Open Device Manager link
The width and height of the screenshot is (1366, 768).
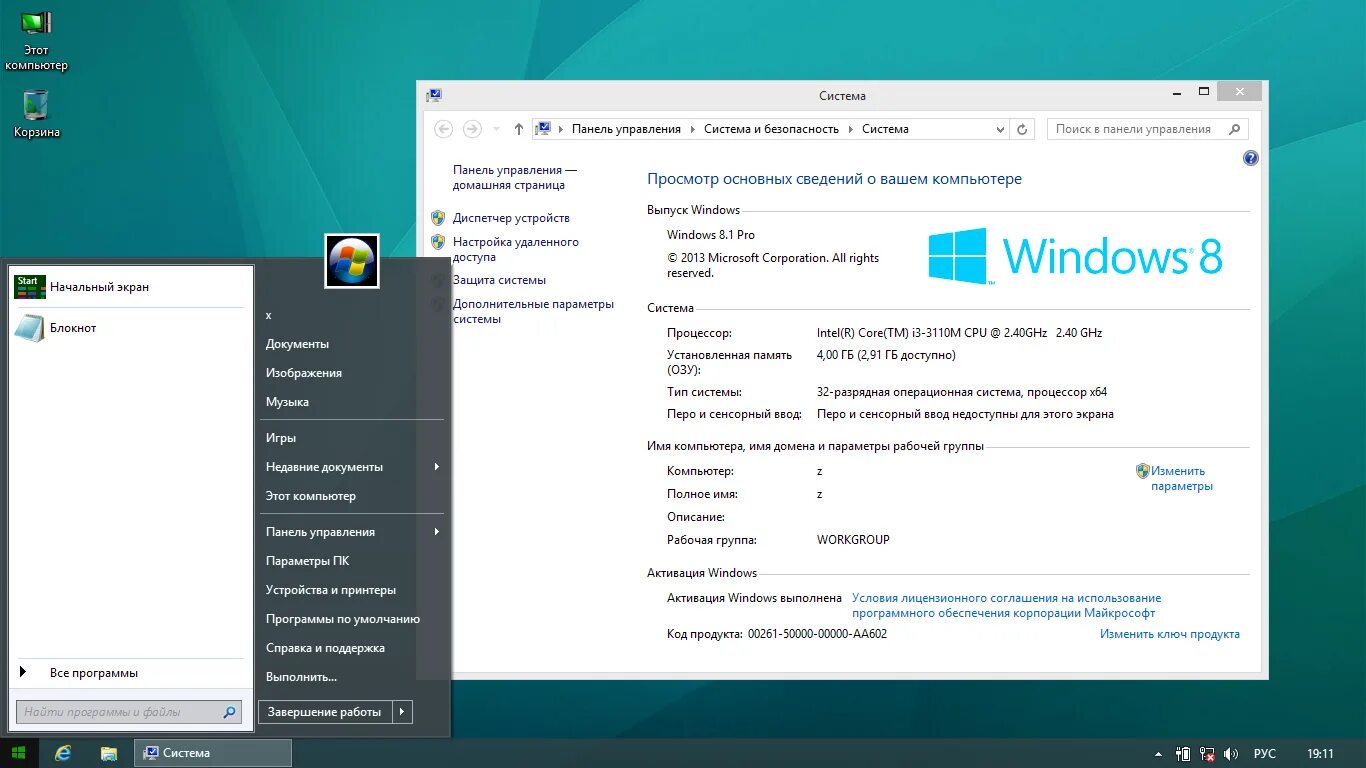(511, 218)
